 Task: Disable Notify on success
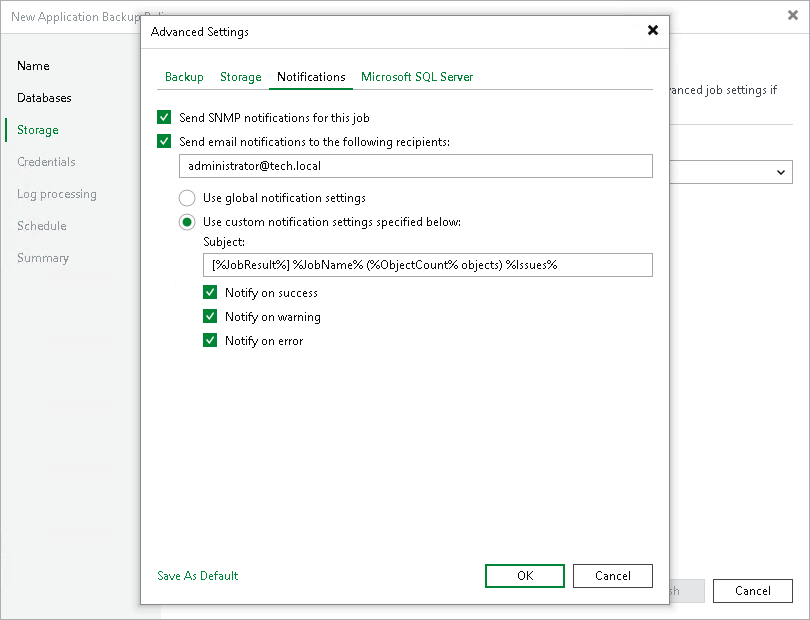click(x=210, y=292)
